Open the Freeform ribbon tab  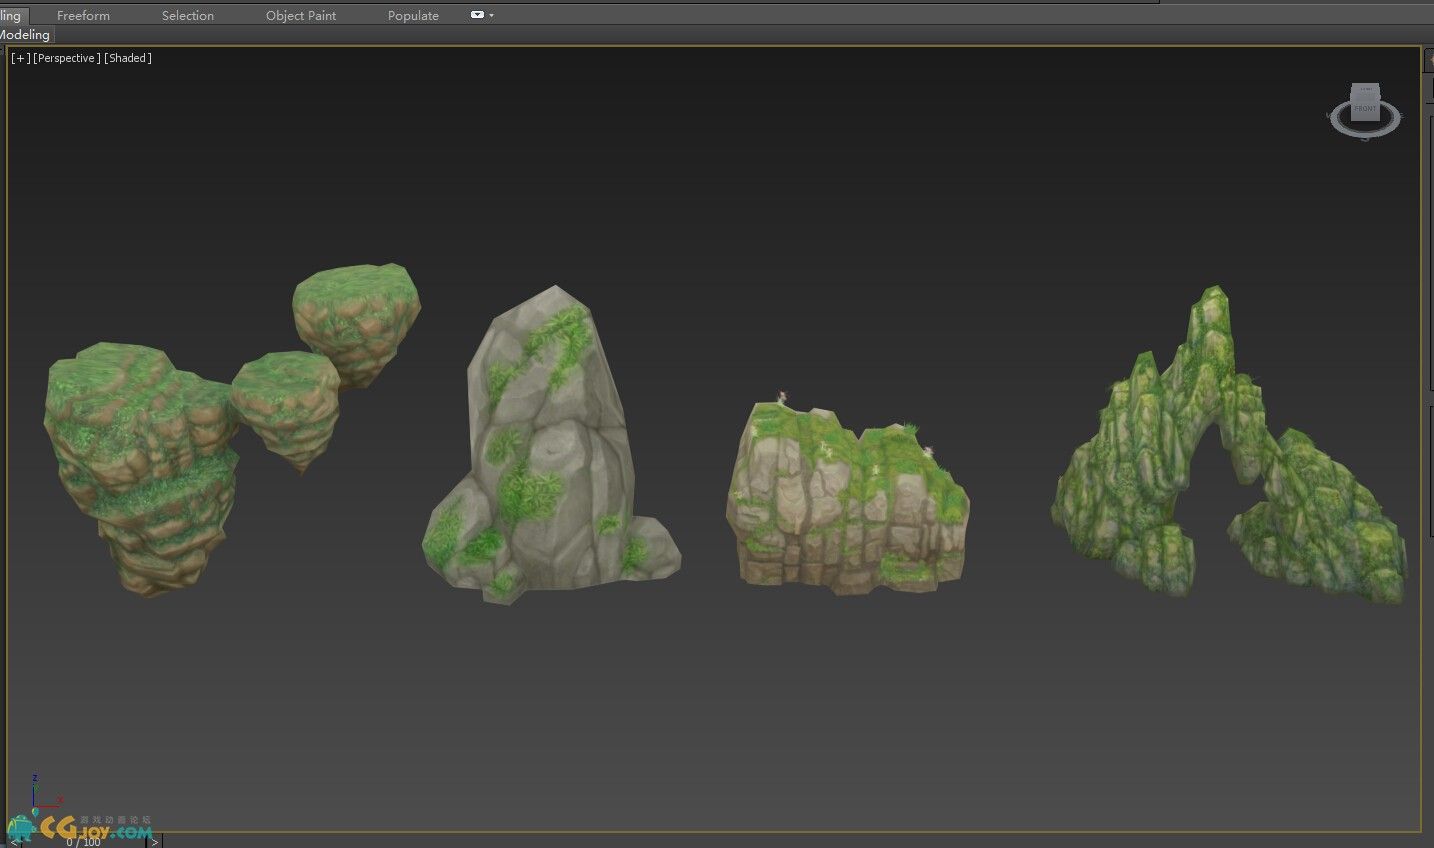[x=83, y=15]
